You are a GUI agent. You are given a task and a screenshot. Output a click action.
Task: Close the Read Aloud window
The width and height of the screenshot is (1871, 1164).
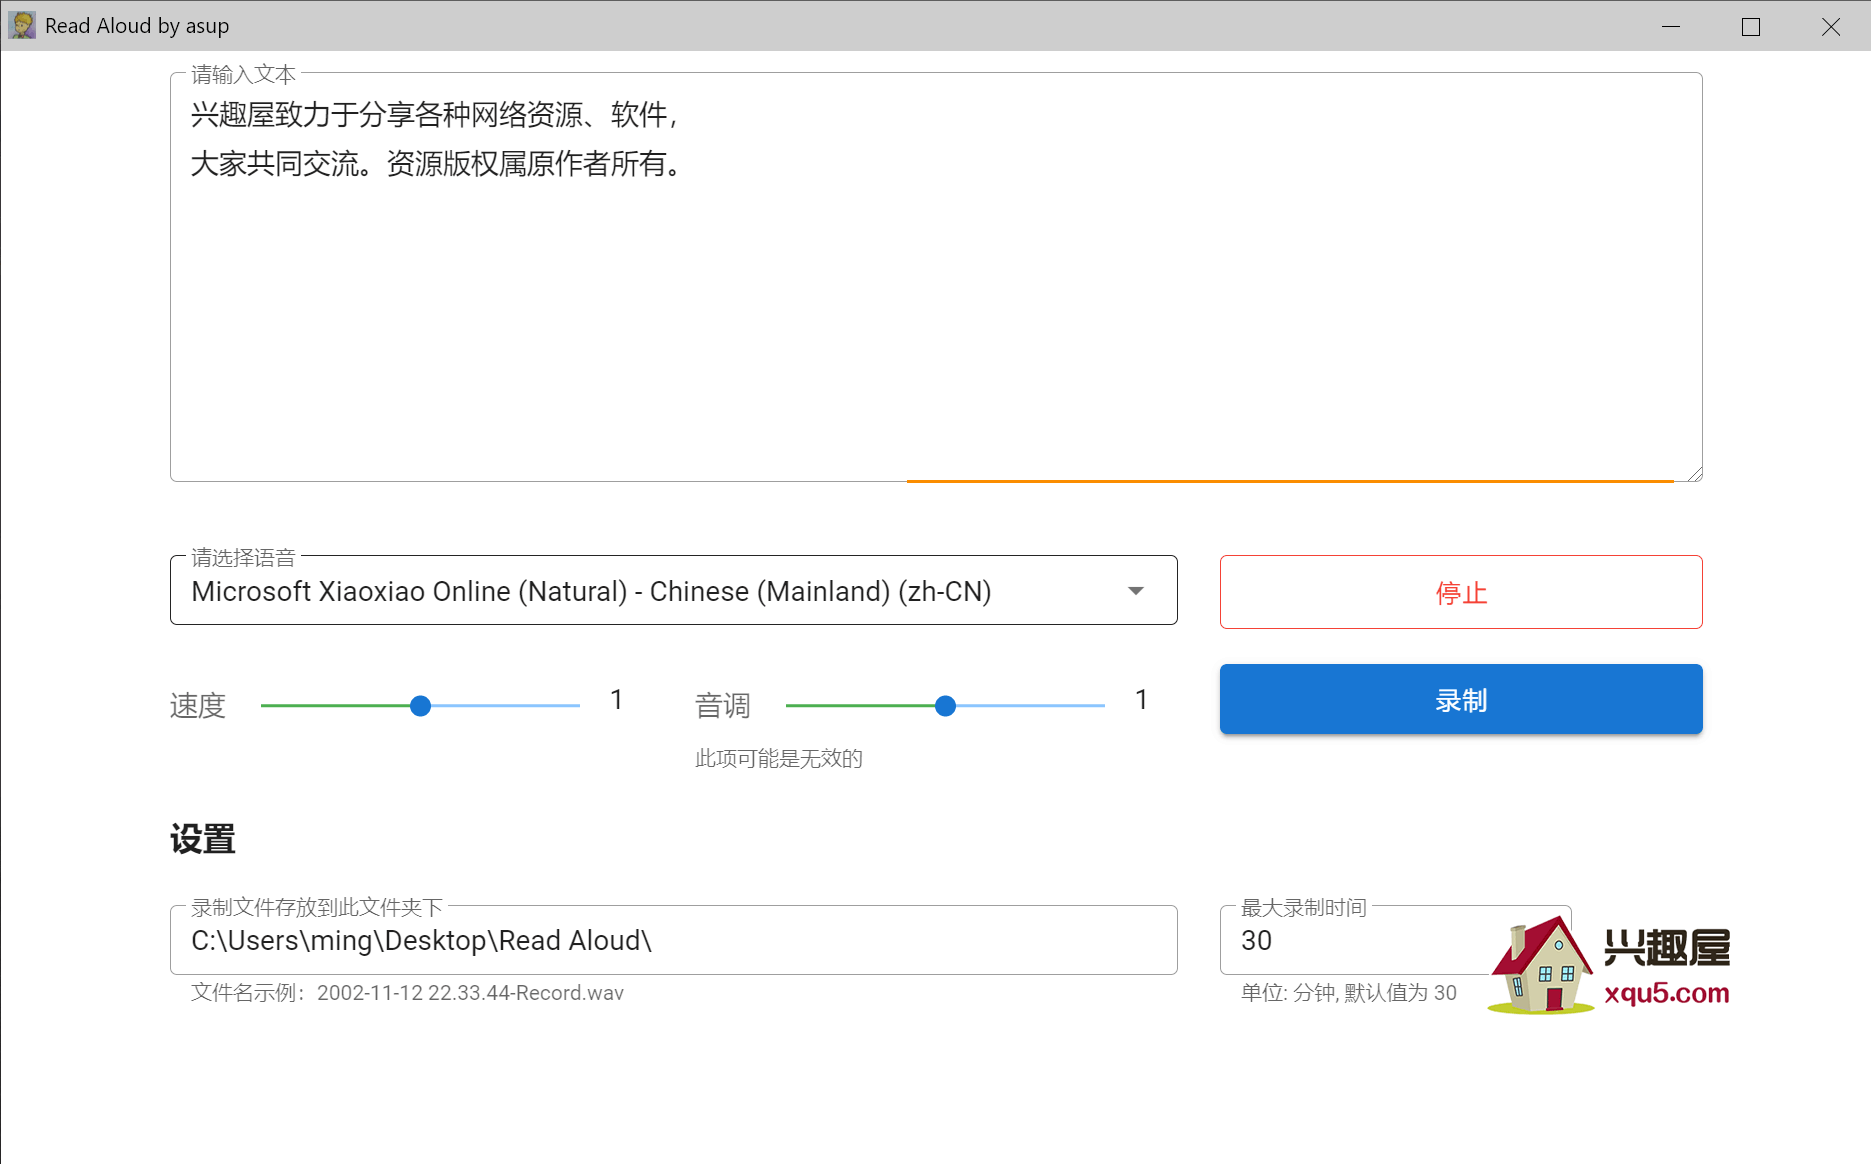coord(1831,26)
